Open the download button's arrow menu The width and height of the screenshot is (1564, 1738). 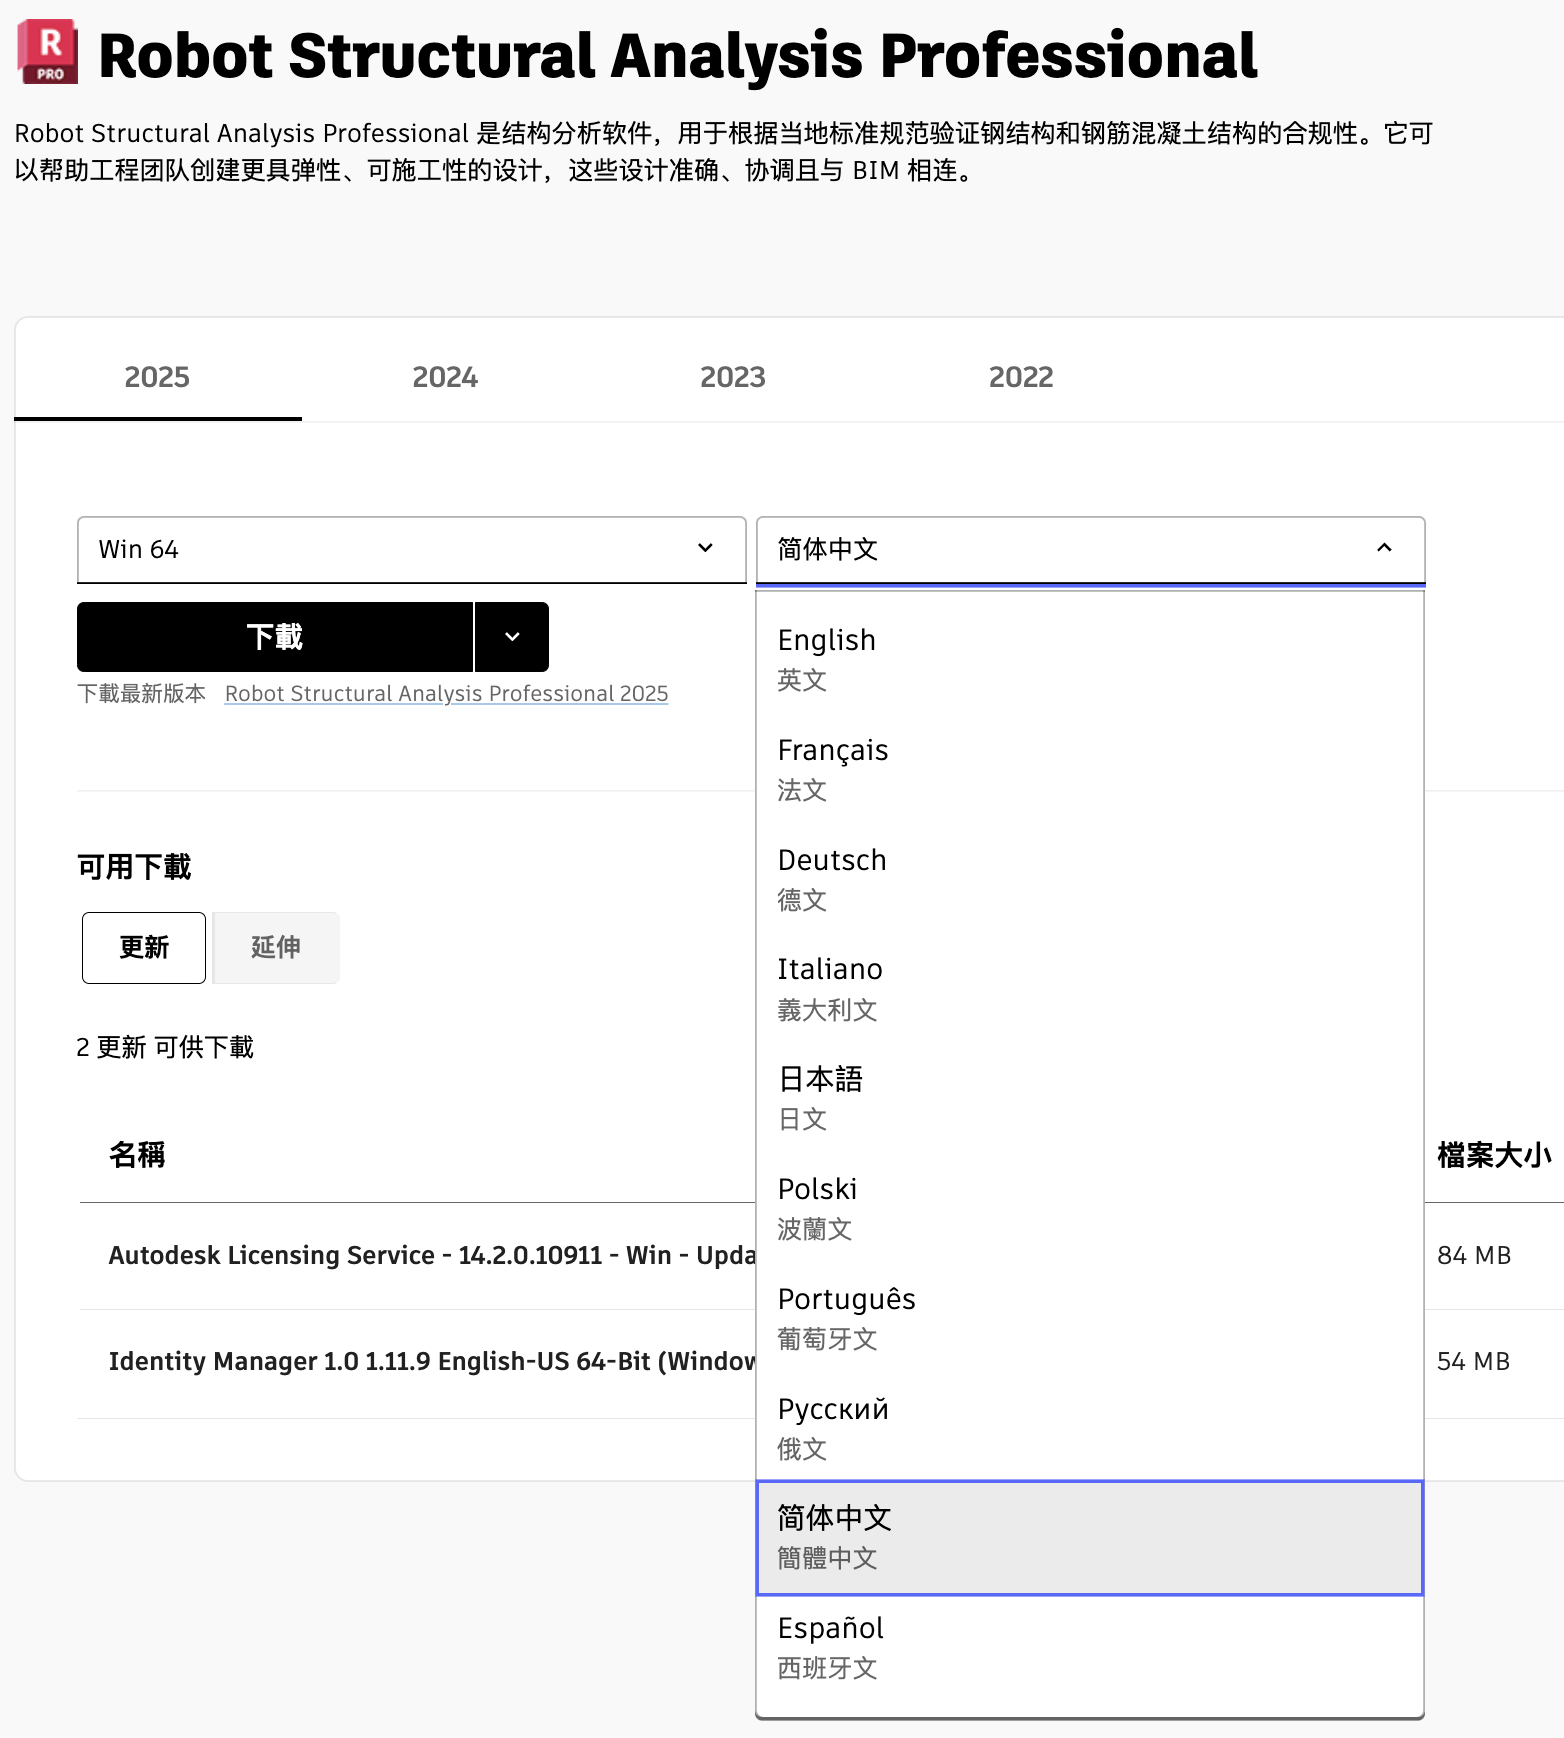coord(512,637)
